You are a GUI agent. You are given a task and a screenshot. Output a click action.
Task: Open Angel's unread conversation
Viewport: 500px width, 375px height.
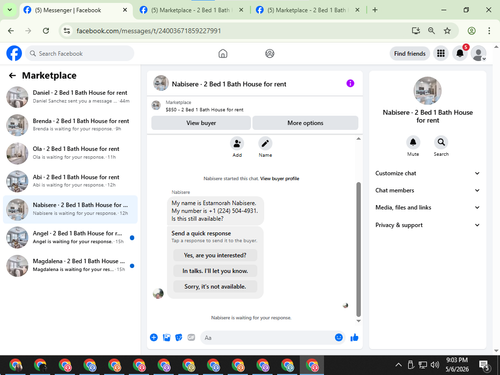click(x=70, y=237)
